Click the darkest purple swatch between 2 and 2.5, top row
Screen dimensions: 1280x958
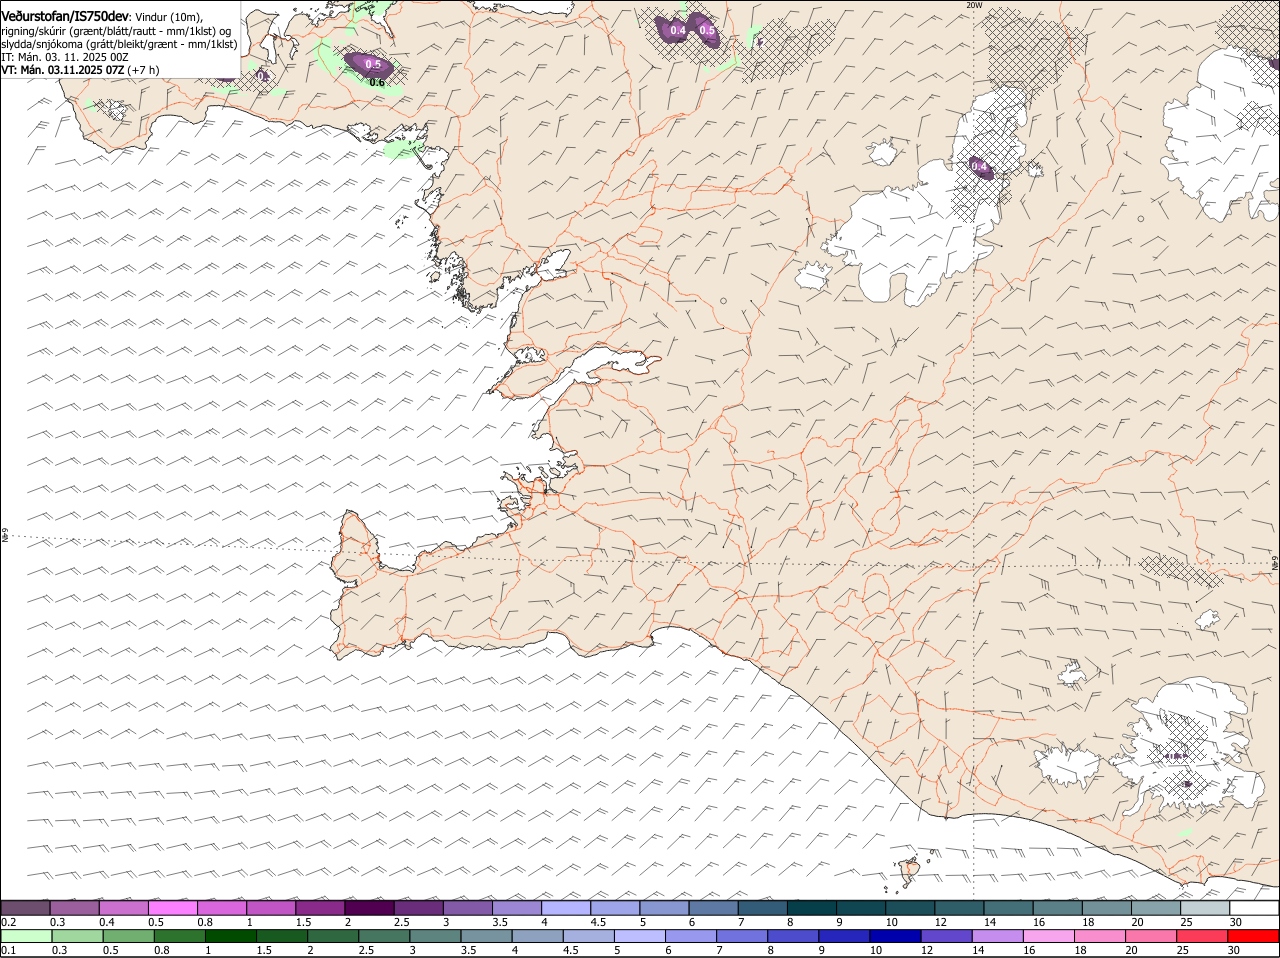point(369,907)
